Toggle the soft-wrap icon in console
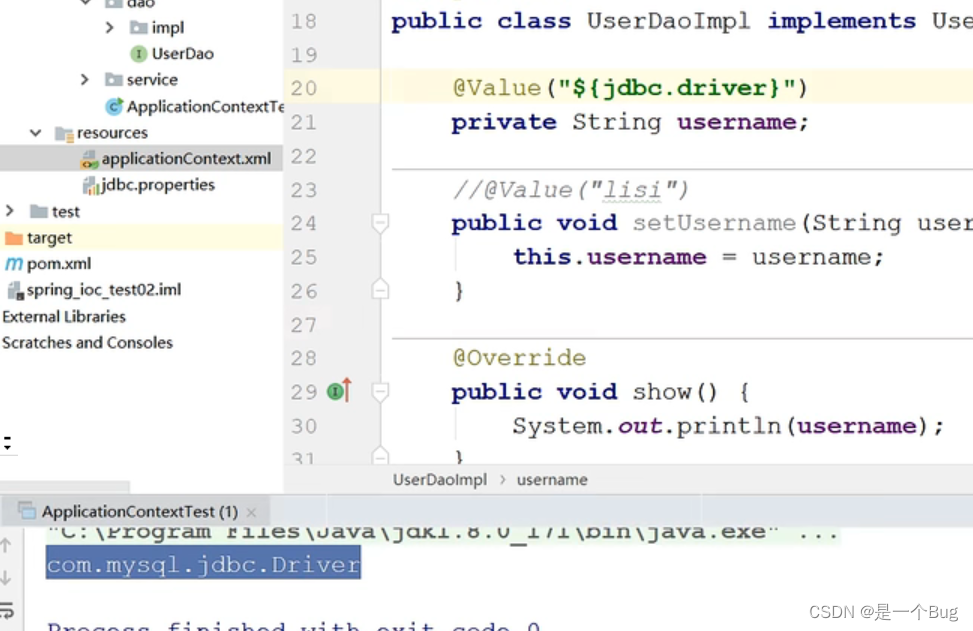The height and width of the screenshot is (631, 973). 7,611
